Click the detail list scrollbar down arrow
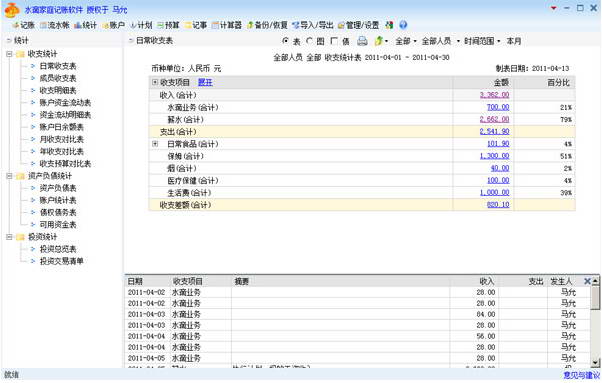 coord(595,362)
